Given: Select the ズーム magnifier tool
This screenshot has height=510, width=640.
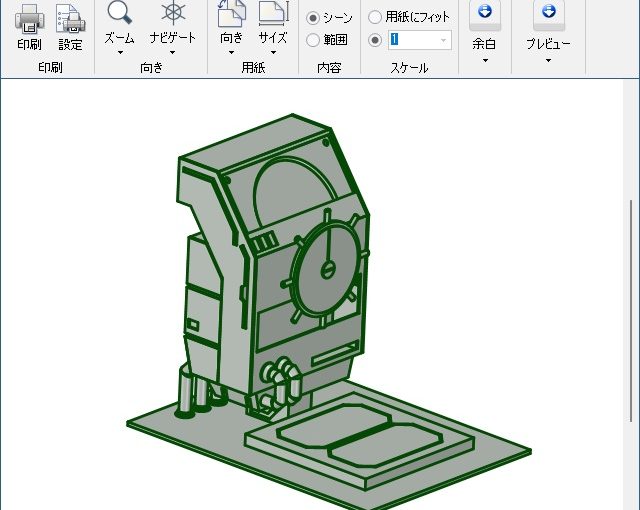Looking at the screenshot, I should click(x=120, y=14).
